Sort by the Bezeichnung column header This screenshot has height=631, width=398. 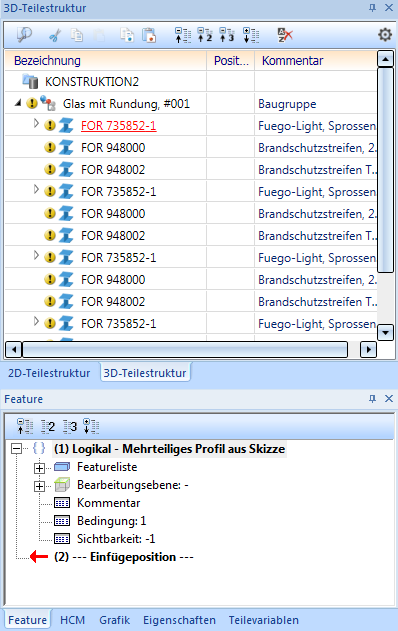tap(105, 60)
